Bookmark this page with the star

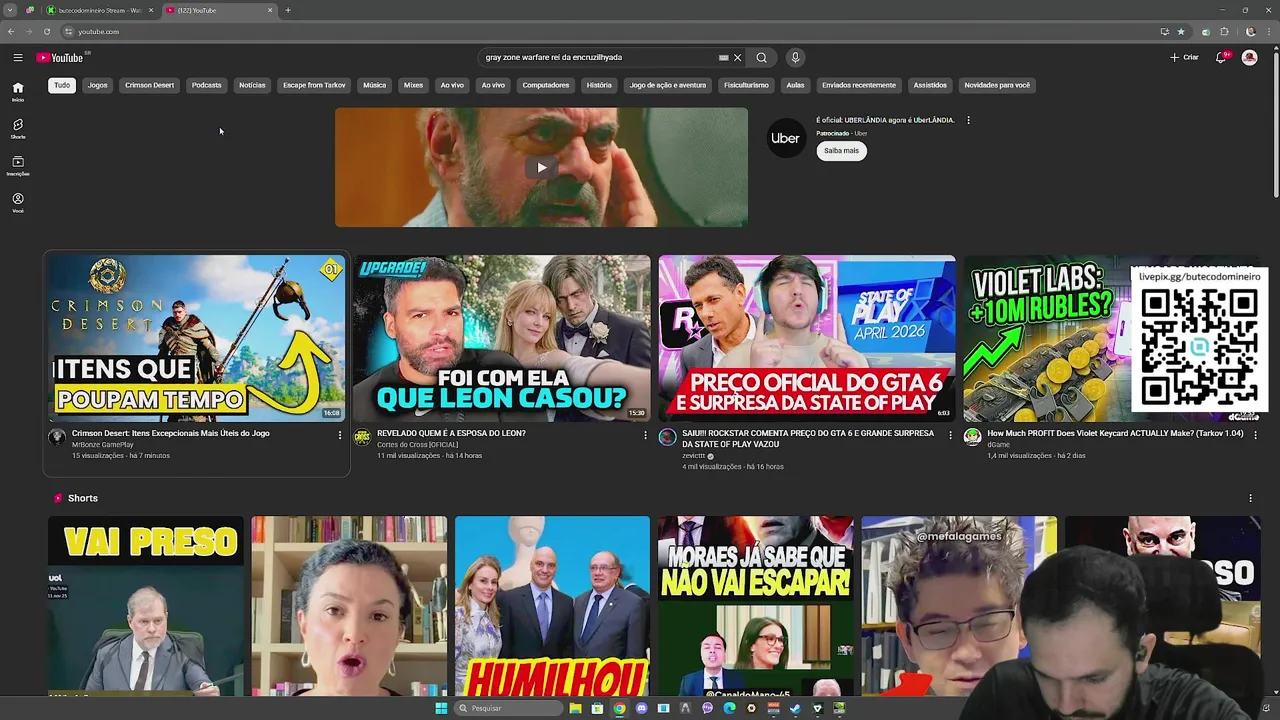(x=1181, y=31)
